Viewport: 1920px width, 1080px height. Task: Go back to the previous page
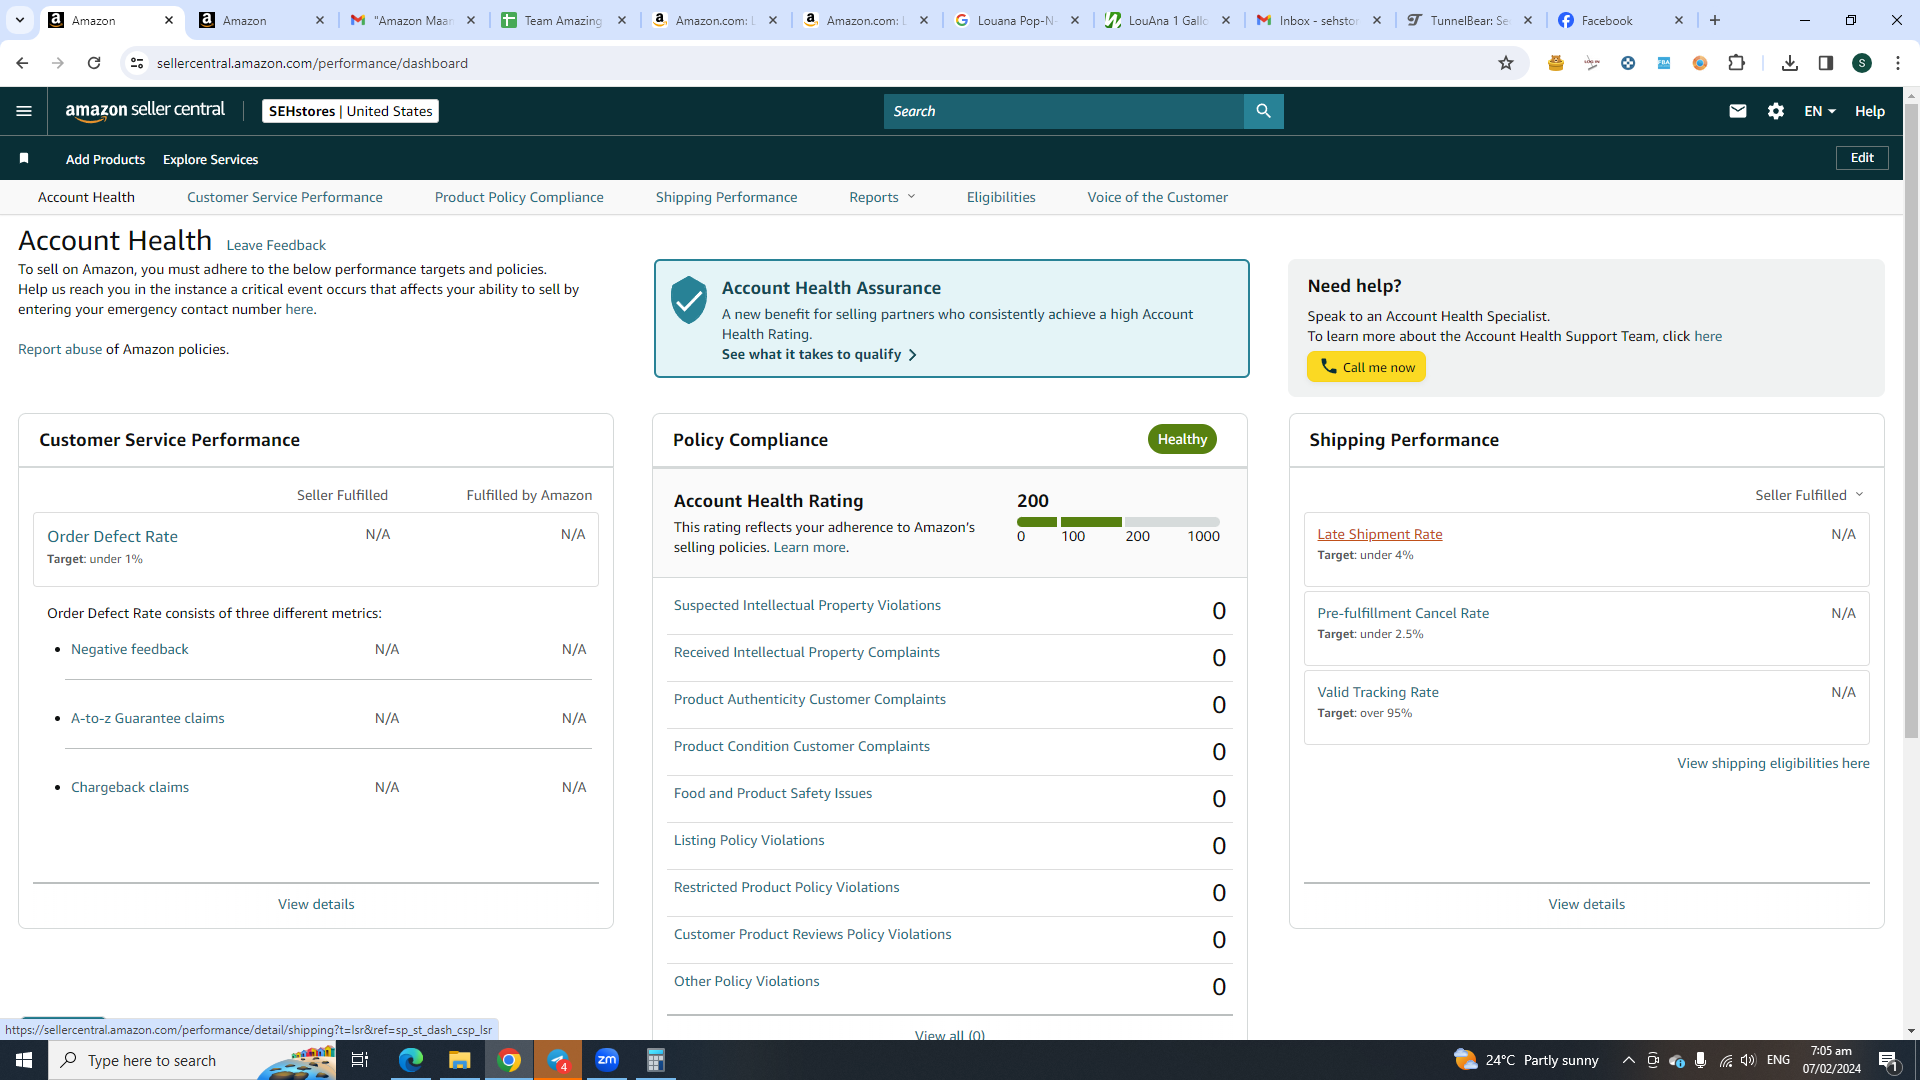[22, 63]
